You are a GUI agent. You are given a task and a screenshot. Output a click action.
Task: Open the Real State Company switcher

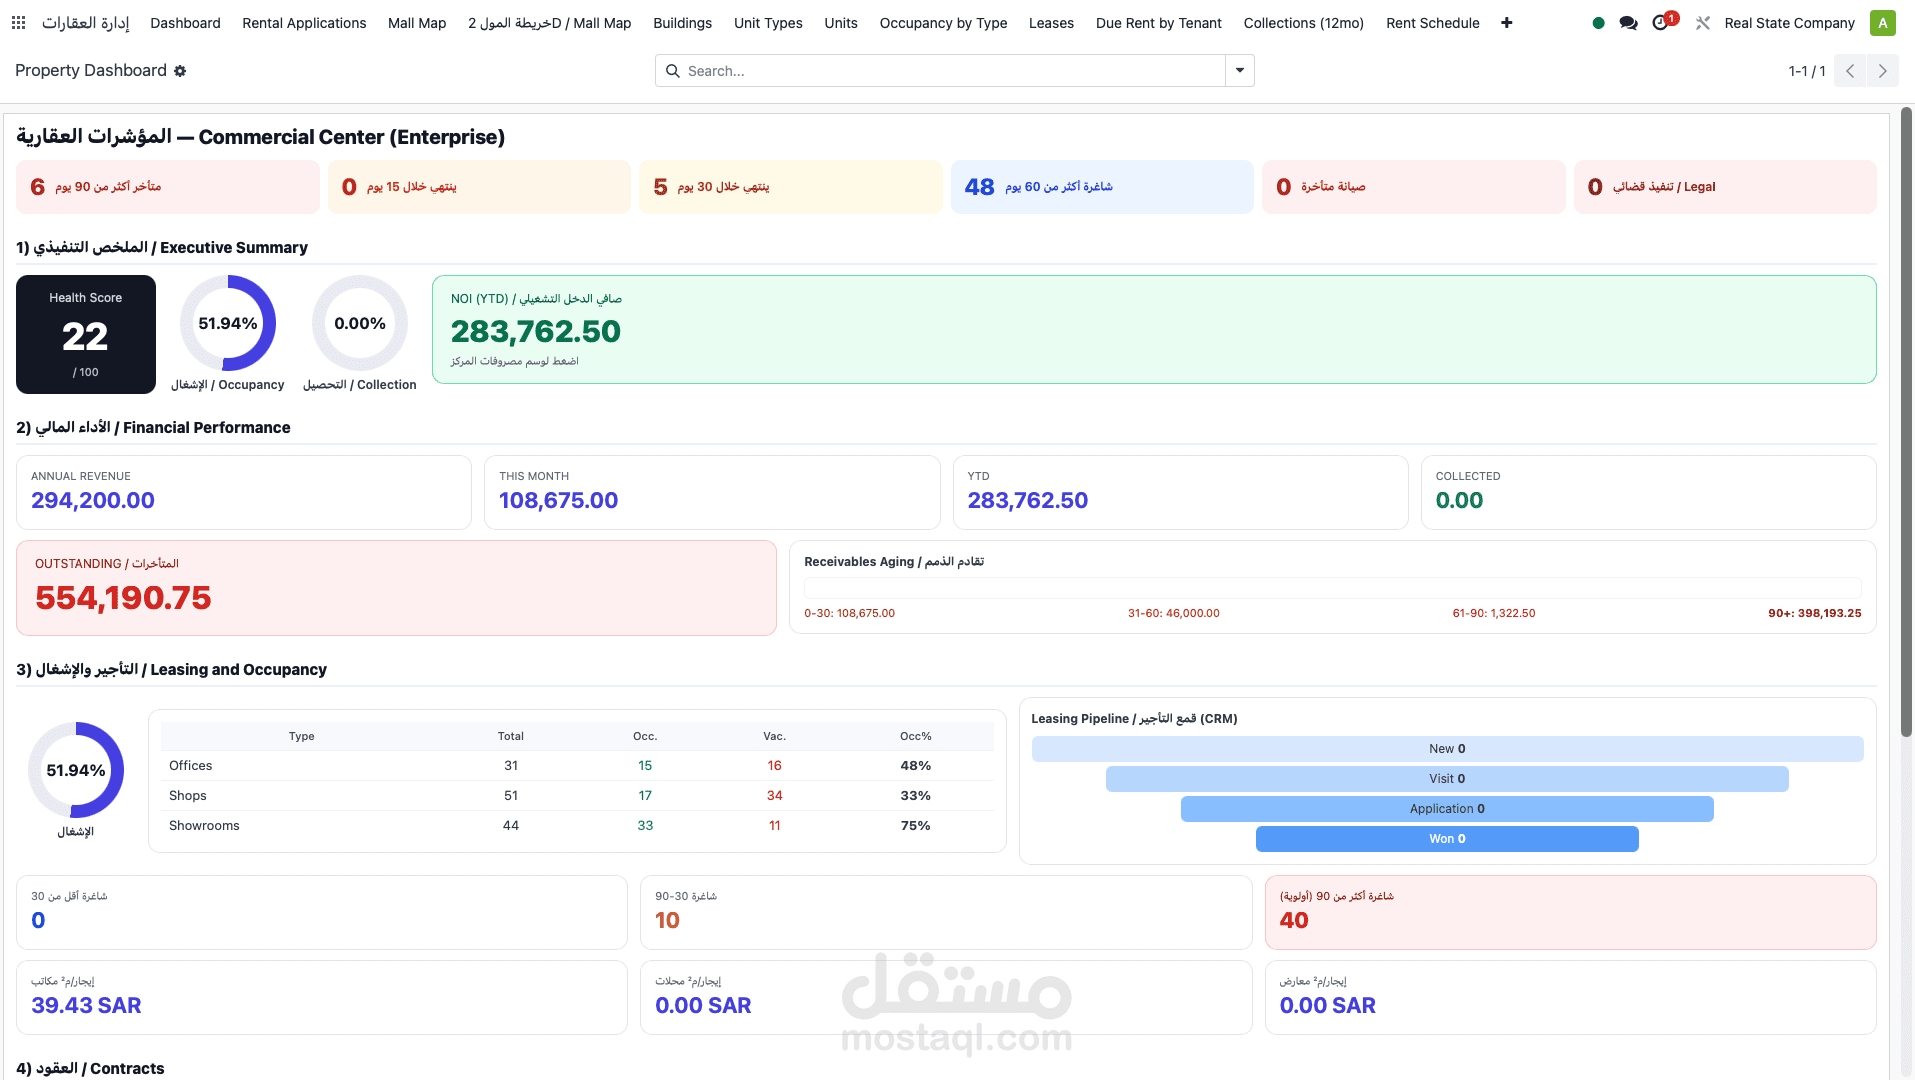(1789, 22)
